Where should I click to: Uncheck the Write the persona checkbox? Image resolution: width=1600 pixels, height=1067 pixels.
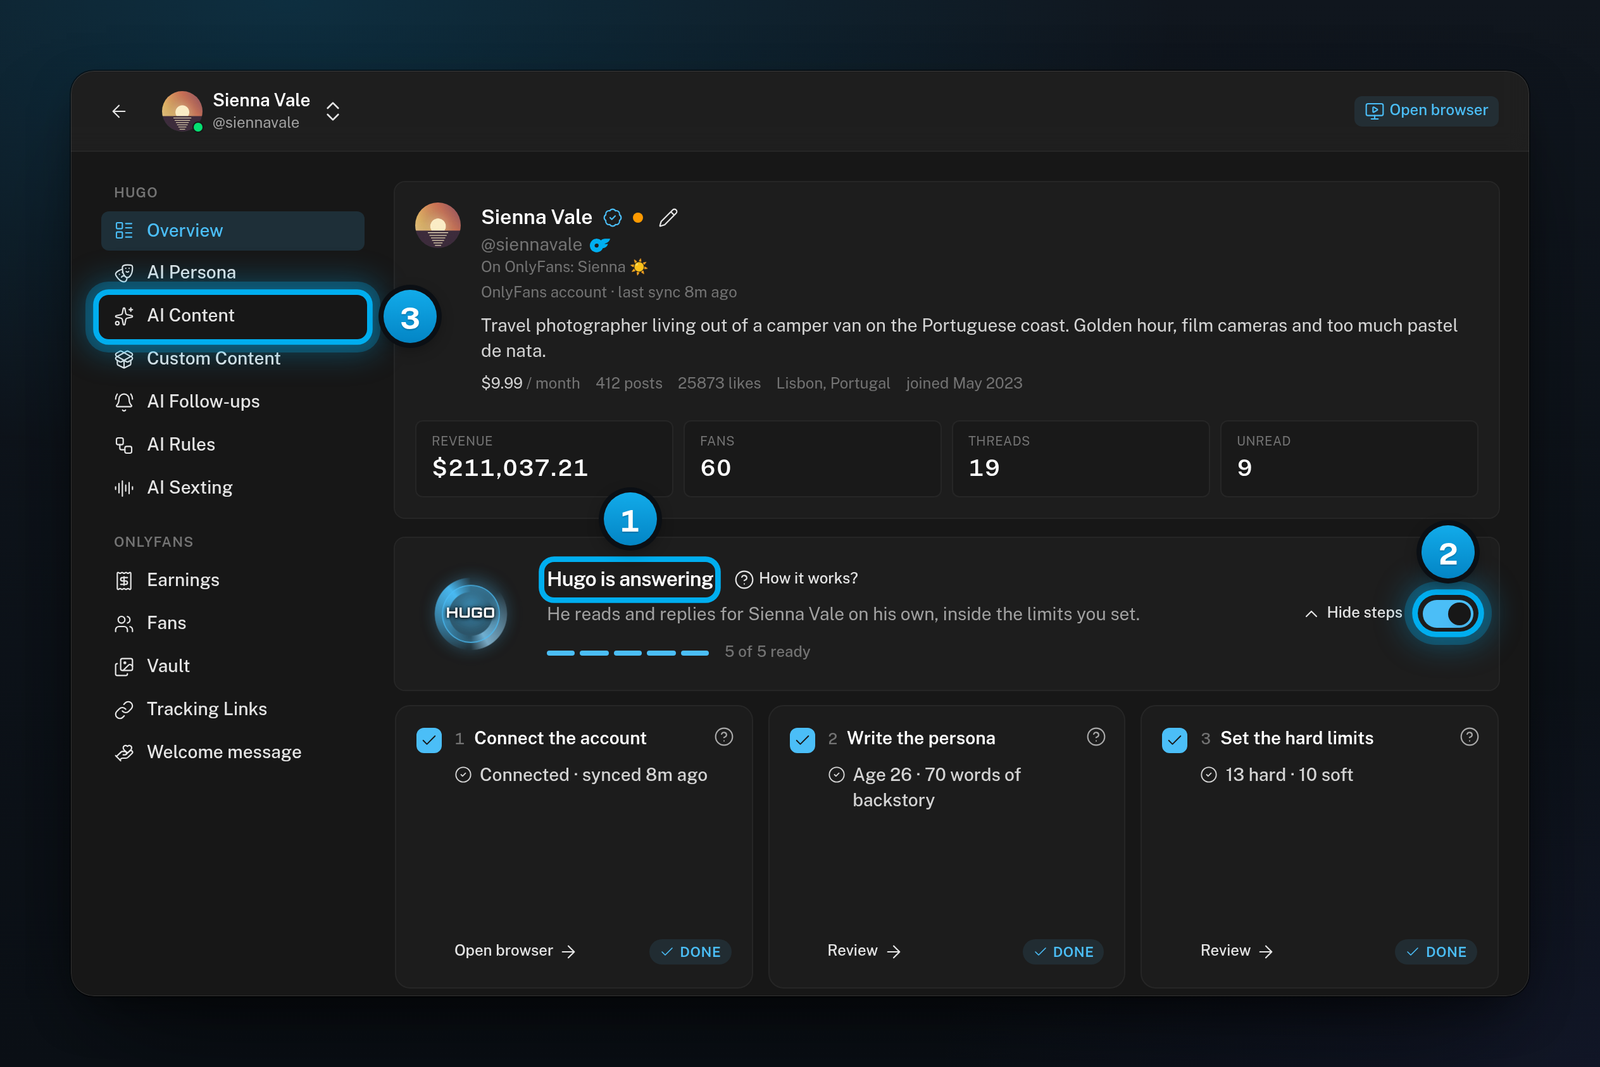pyautogui.click(x=802, y=740)
